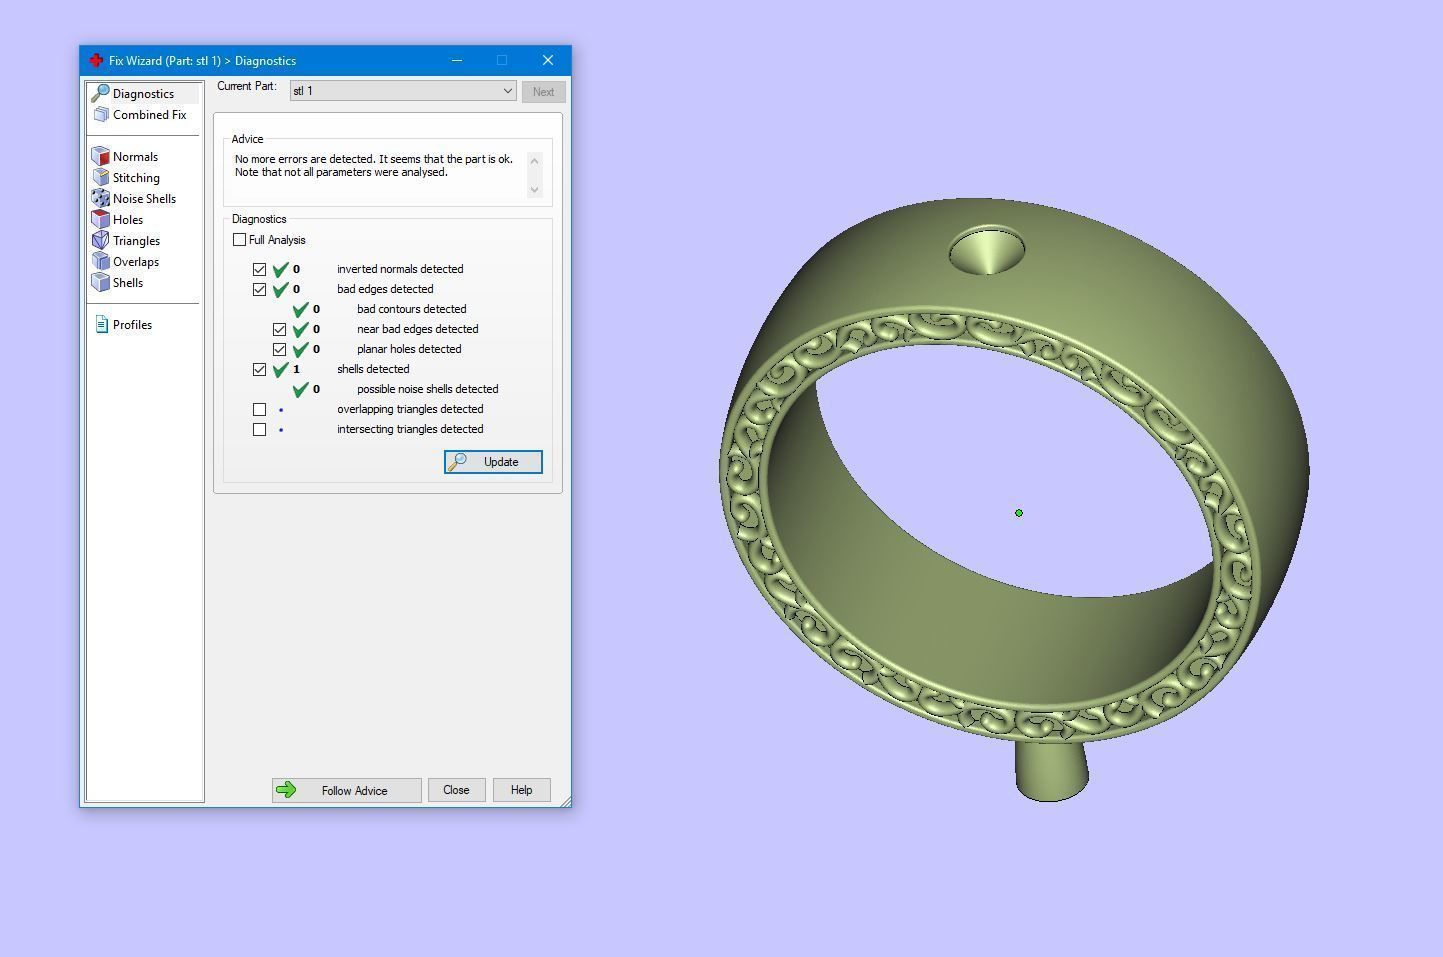Select the Triangles icon in sidebar
Screen dimensions: 1443x957
pos(100,240)
